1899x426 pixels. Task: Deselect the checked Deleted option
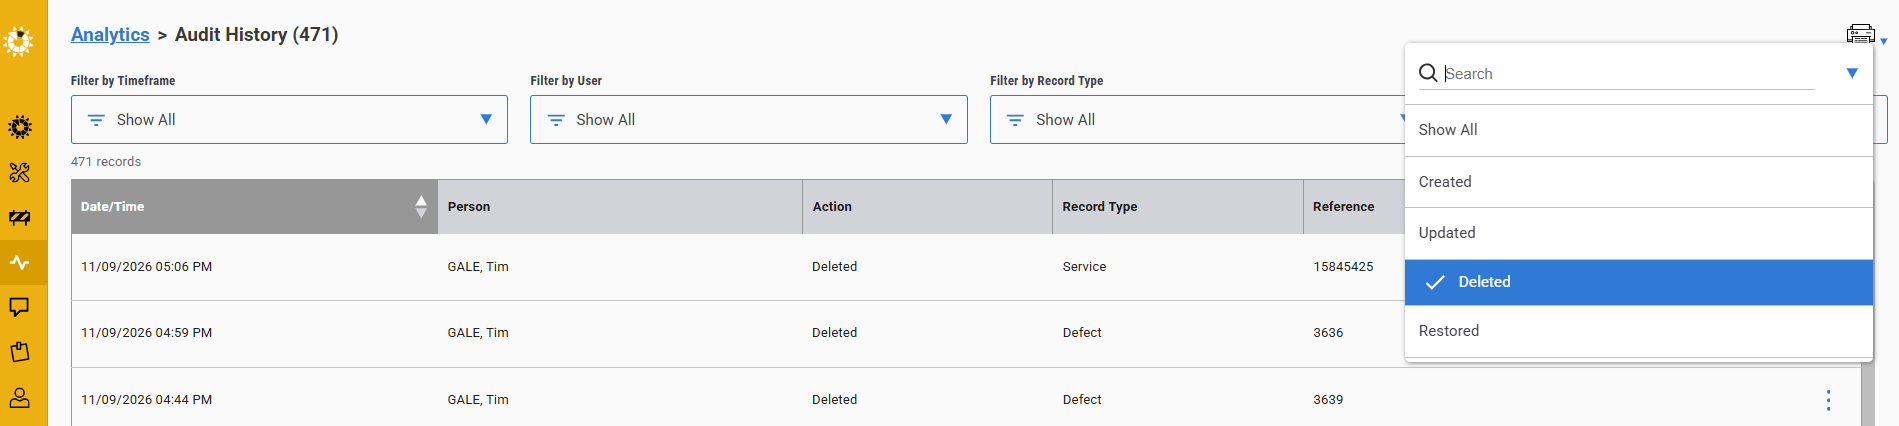1638,282
